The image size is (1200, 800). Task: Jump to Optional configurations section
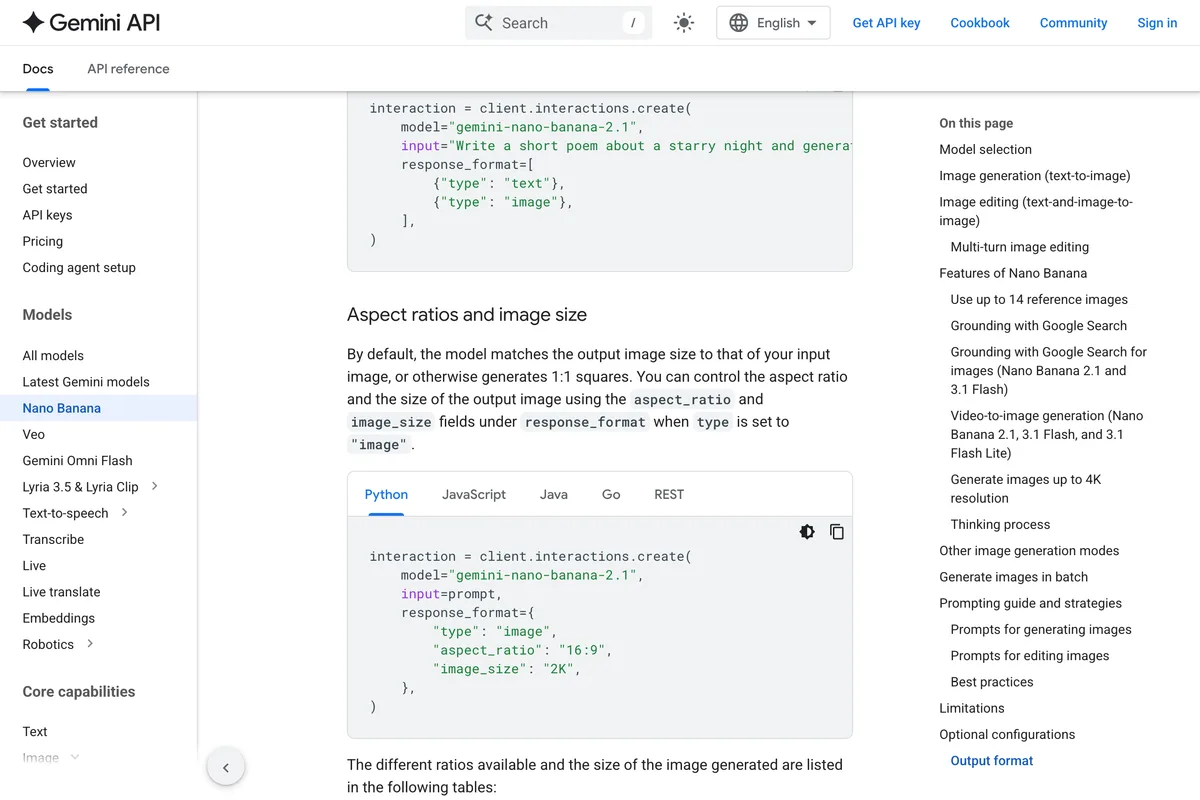(x=1007, y=734)
